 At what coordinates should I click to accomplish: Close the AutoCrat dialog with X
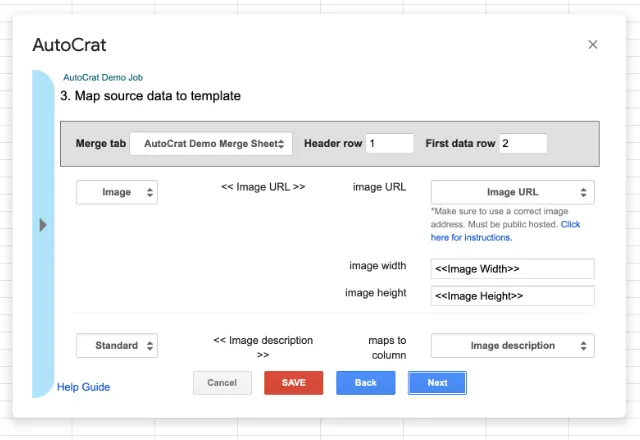click(593, 45)
